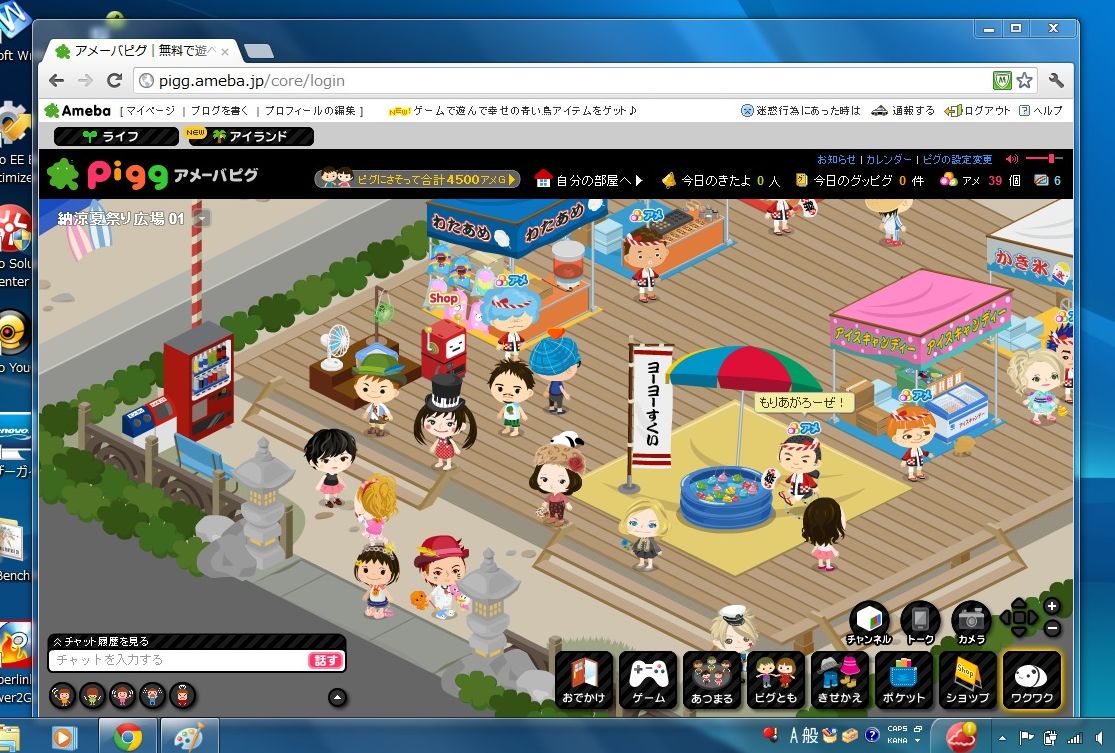Open the ショップ (shop) button
1115x753 pixels.
pyautogui.click(x=968, y=680)
